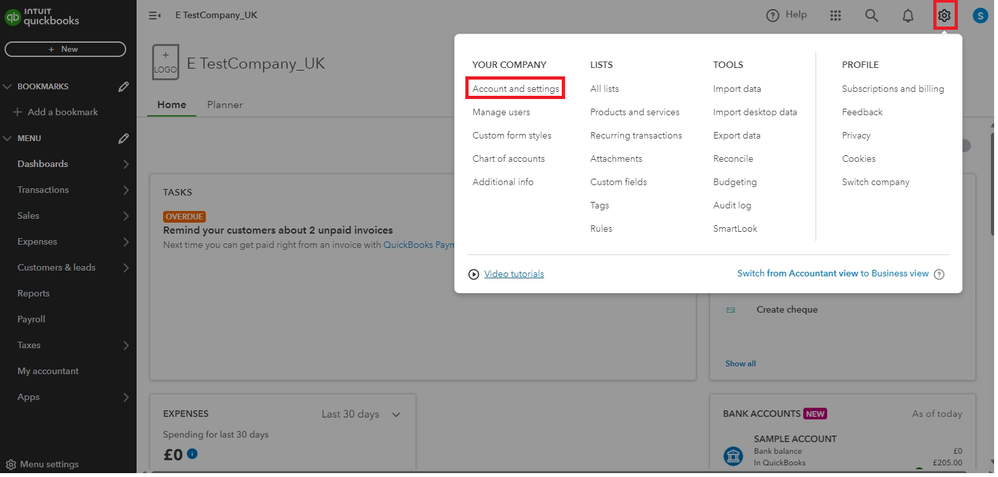
Task: Select Recurring transactions
Action: (x=636, y=136)
